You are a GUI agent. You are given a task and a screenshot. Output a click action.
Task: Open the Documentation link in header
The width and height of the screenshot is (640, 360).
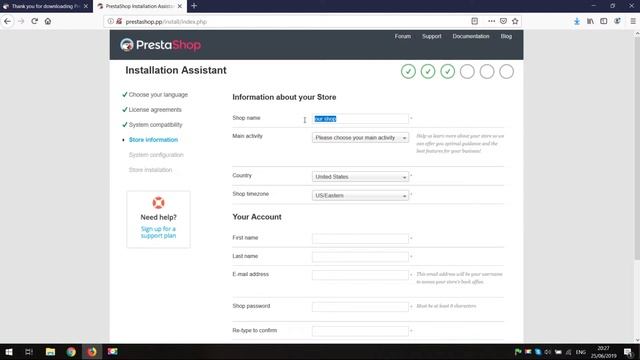pyautogui.click(x=471, y=36)
